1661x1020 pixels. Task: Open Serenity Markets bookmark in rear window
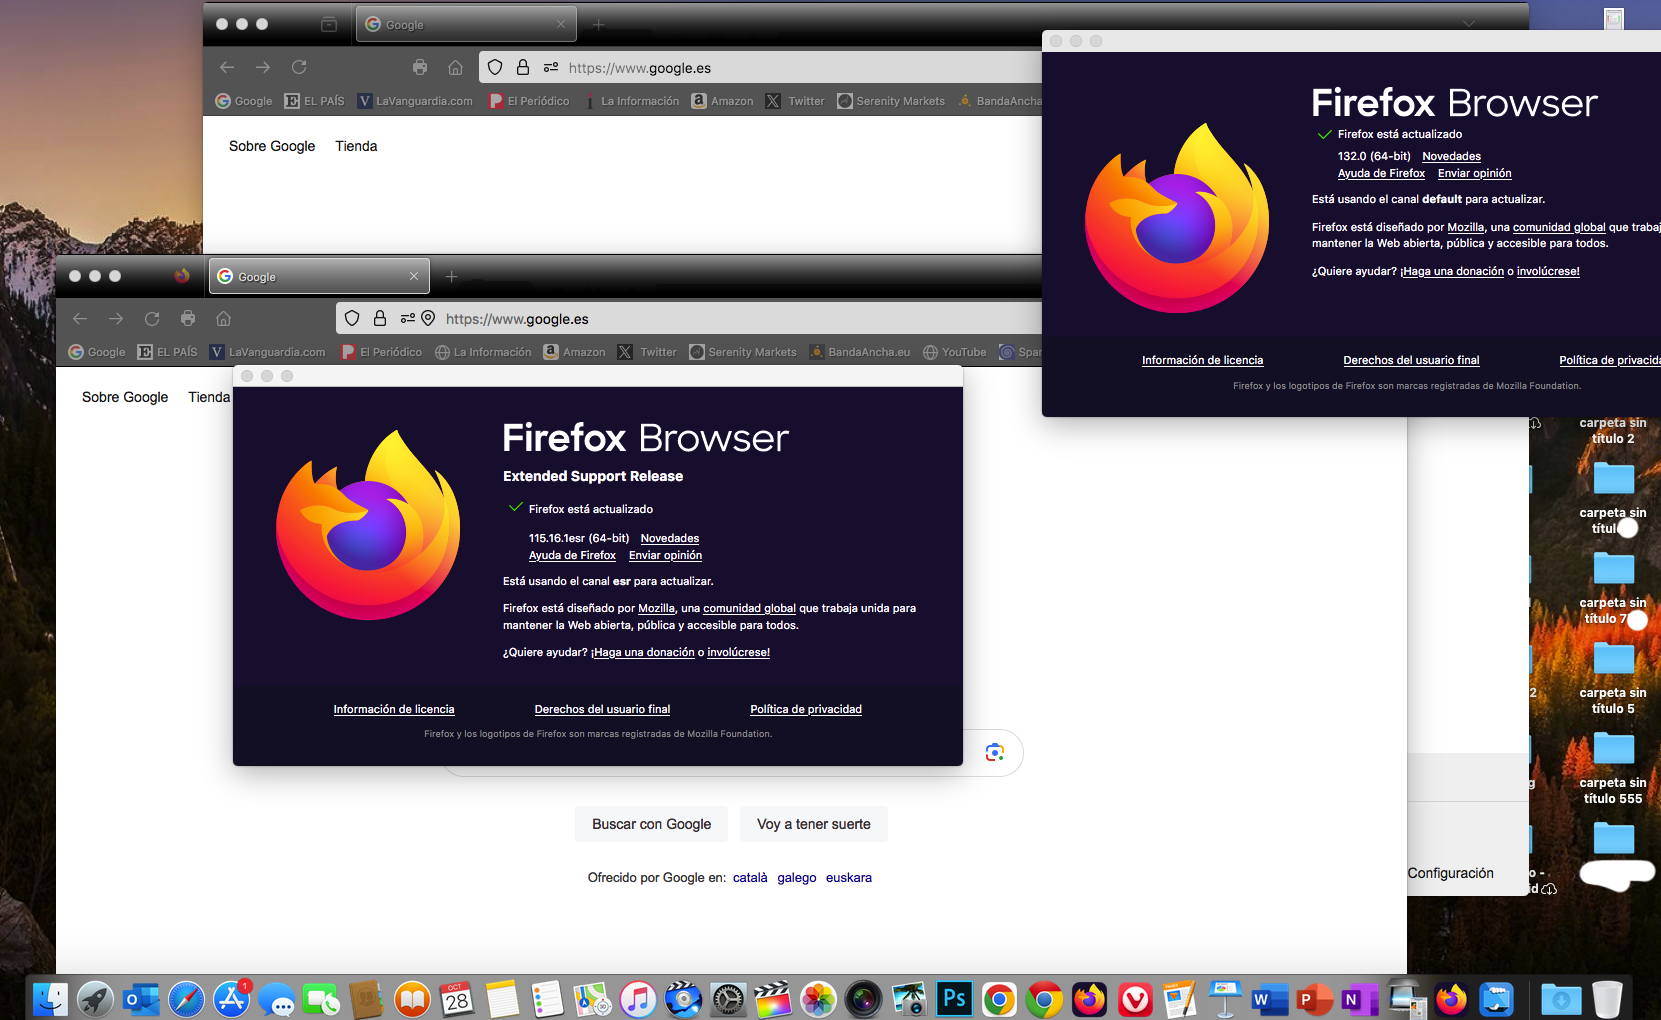(x=891, y=101)
